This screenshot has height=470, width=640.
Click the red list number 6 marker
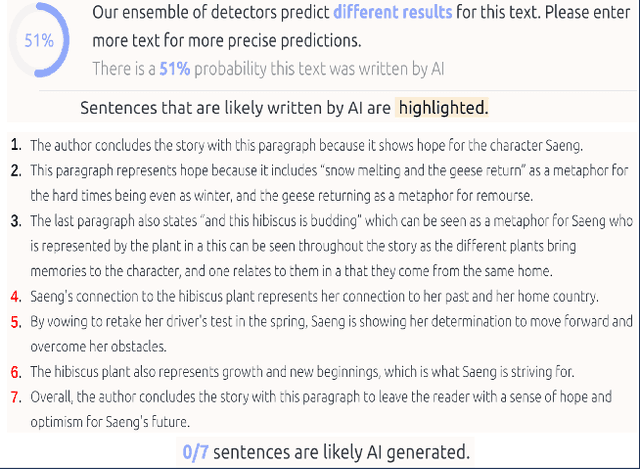15,371
